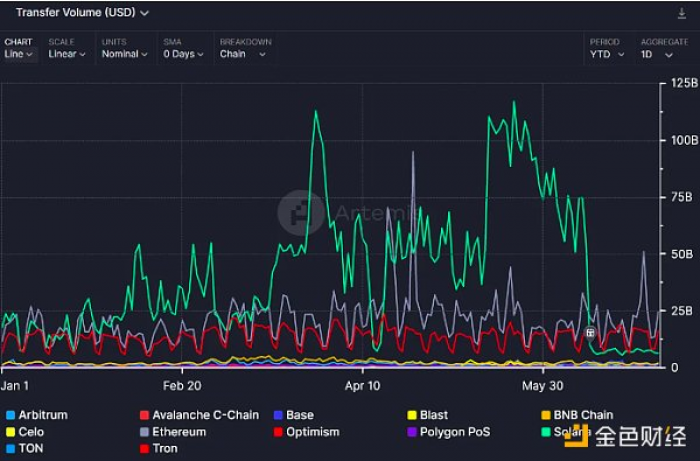Click the 75B y-axis label
The height and width of the screenshot is (461, 700).
click(x=682, y=197)
